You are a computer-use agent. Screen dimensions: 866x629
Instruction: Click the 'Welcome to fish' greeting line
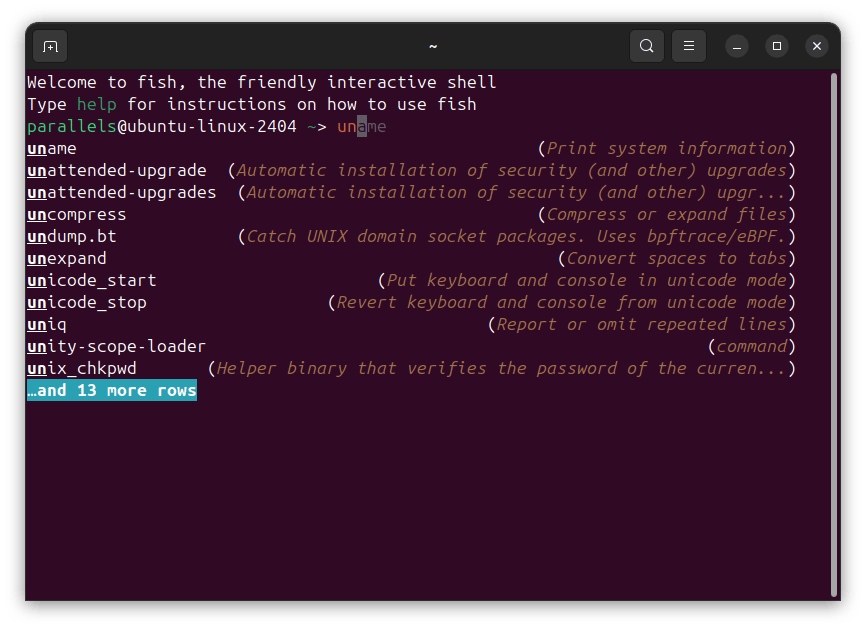click(x=262, y=82)
